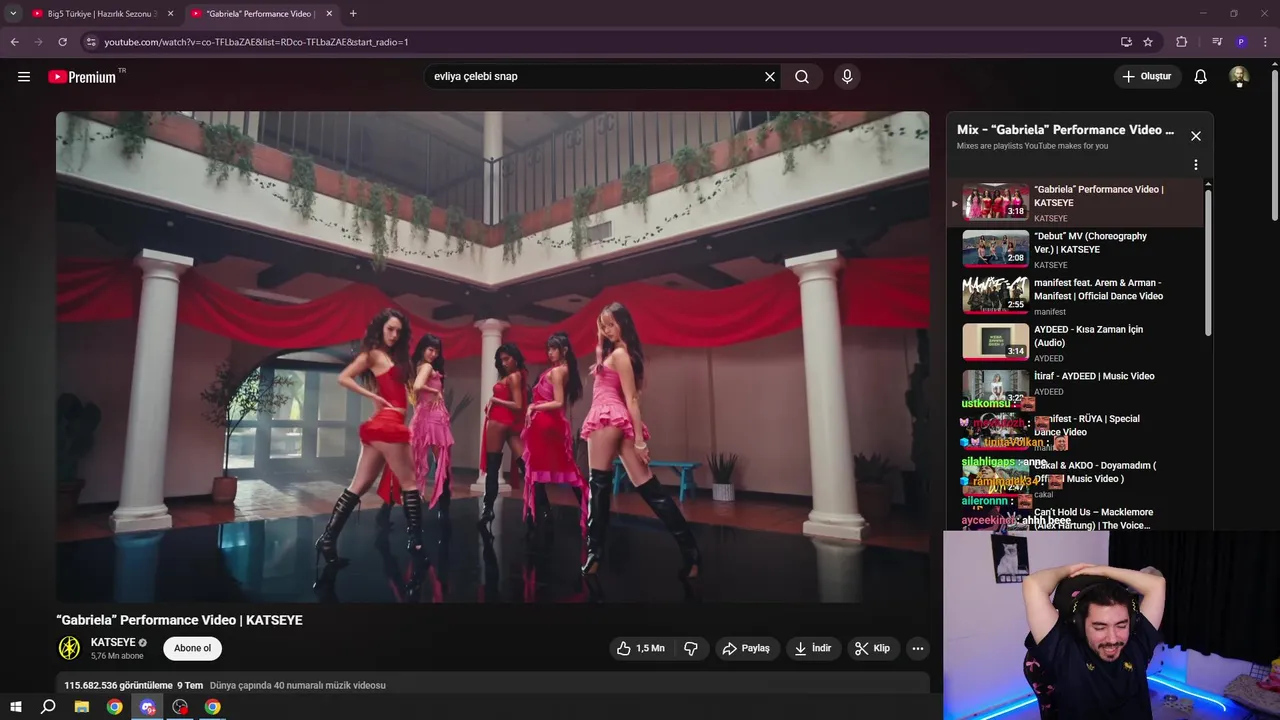Screen dimensions: 1280x720
Task: Open the notifications bell
Action: (1201, 77)
